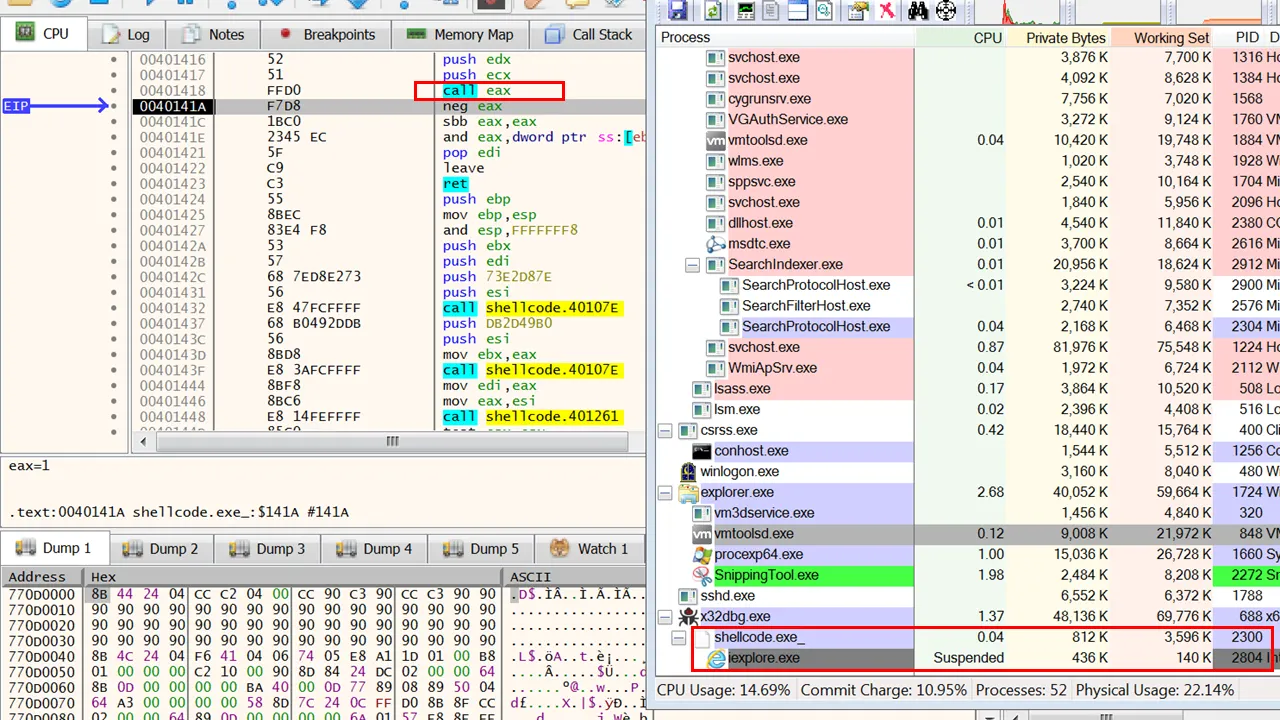The image size is (1280, 720).
Task: Click the green Refresh Now icon
Action: click(x=713, y=11)
